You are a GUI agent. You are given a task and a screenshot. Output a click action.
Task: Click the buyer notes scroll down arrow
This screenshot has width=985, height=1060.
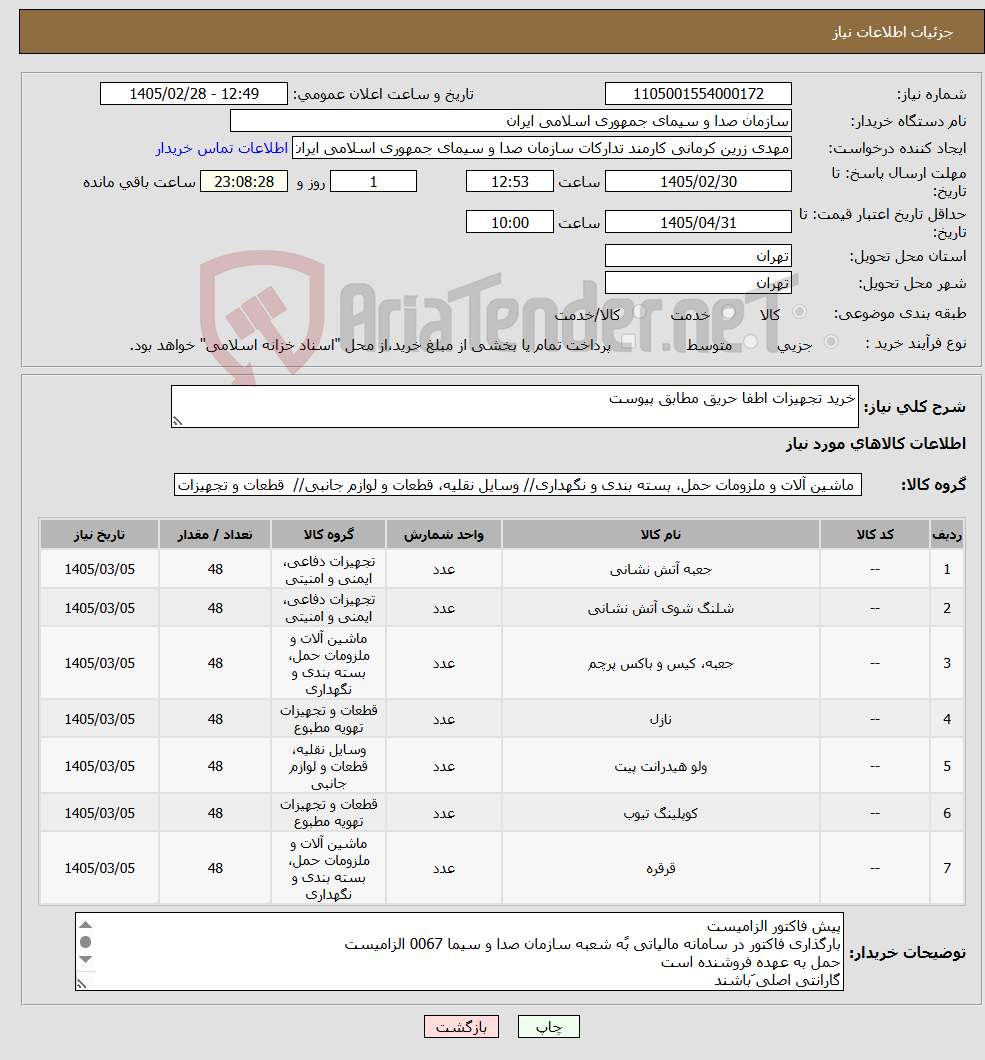point(85,959)
